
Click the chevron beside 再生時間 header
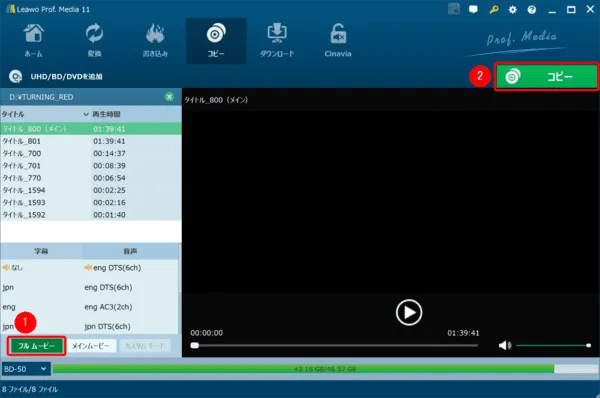point(86,114)
